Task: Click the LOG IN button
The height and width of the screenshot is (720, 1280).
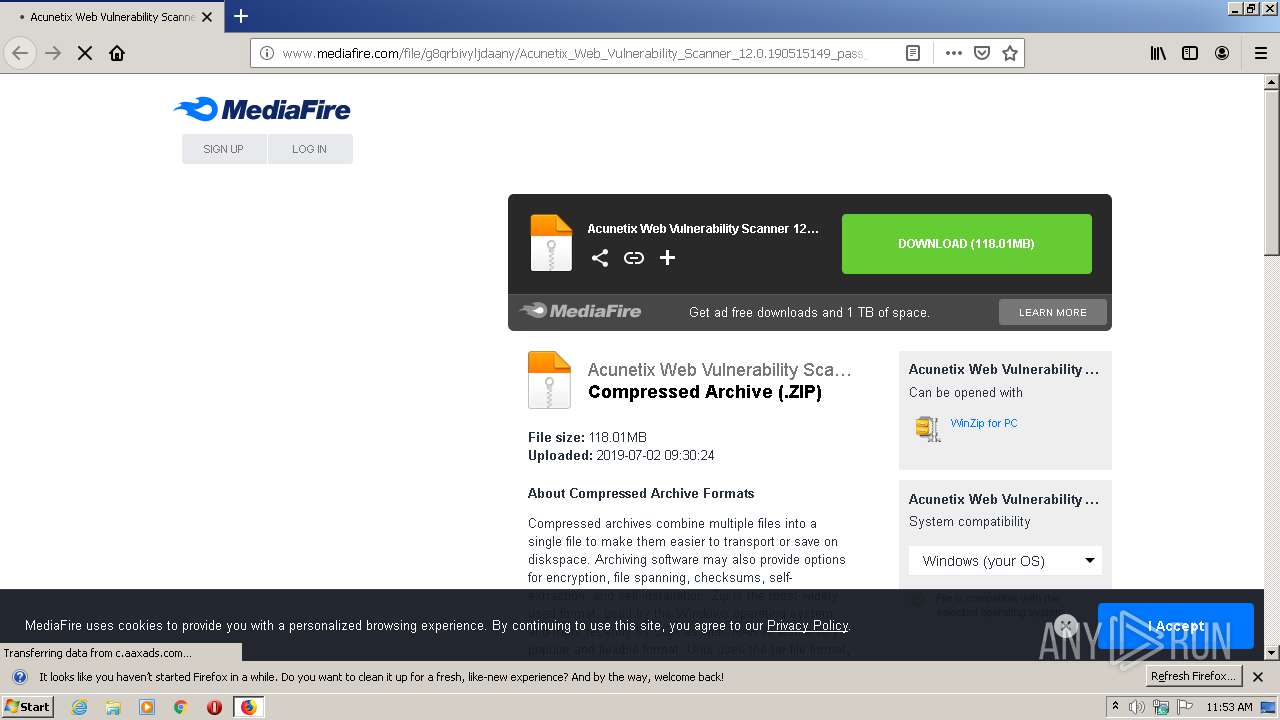Action: click(x=310, y=149)
